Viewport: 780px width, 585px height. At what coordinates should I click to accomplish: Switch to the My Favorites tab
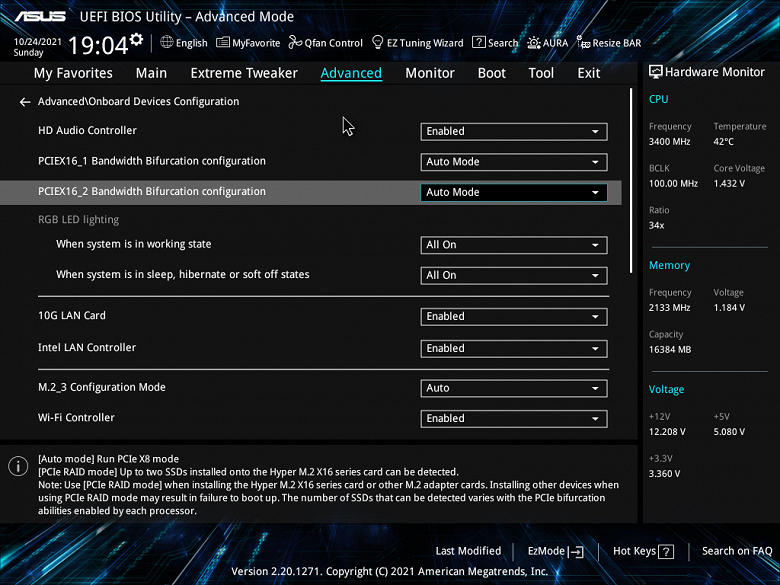click(73, 73)
